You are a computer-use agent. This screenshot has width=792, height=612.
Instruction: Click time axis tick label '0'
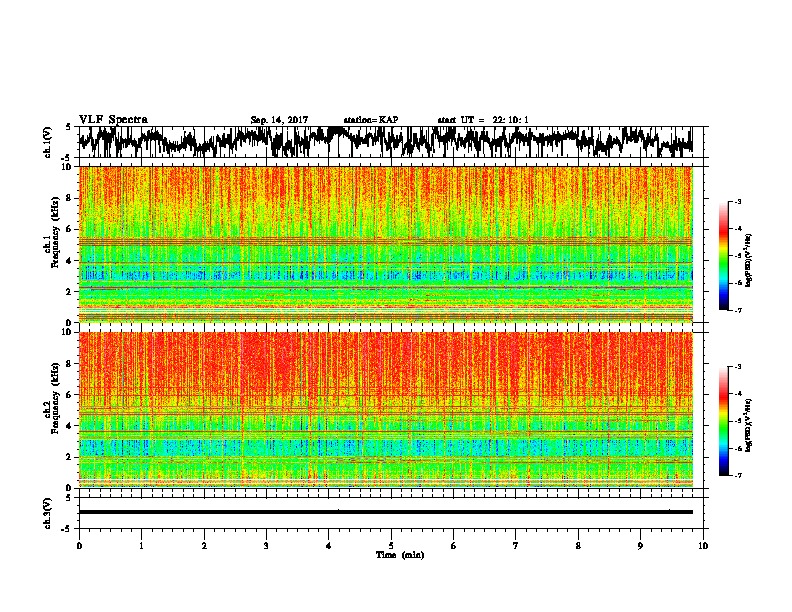(79, 546)
